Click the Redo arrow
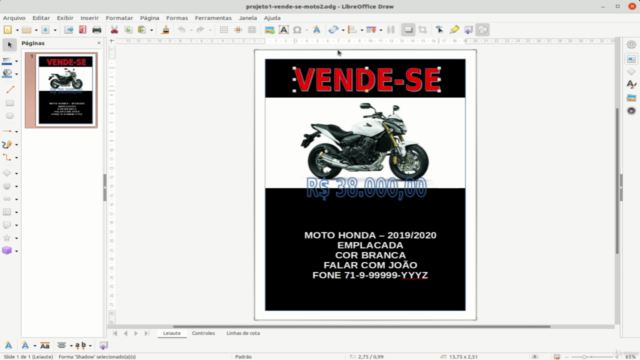640x360 pixels. tap(200, 30)
